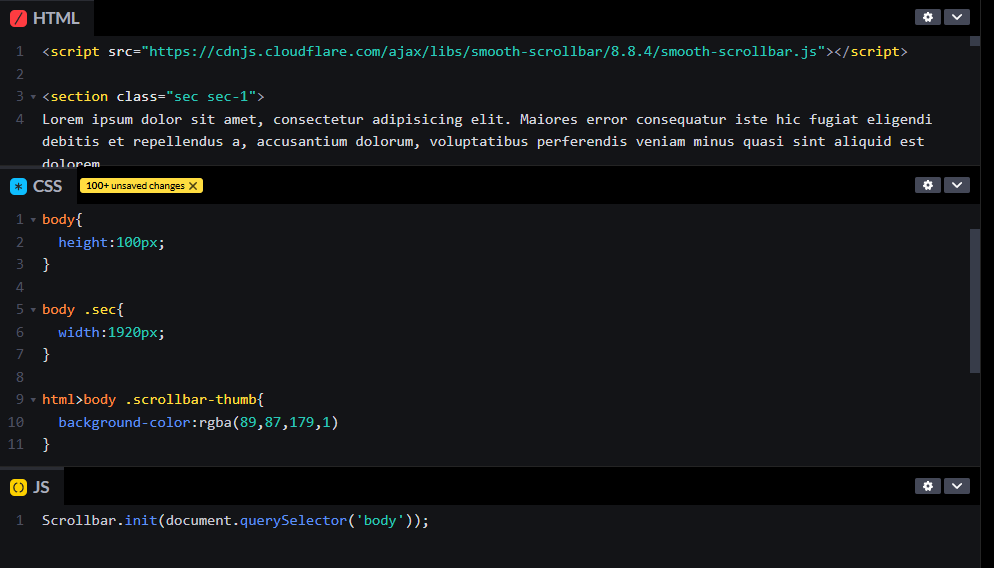This screenshot has height=568, width=994.
Task: Collapse the .scrollbar-thumb rule fold arrow
Action: click(33, 400)
